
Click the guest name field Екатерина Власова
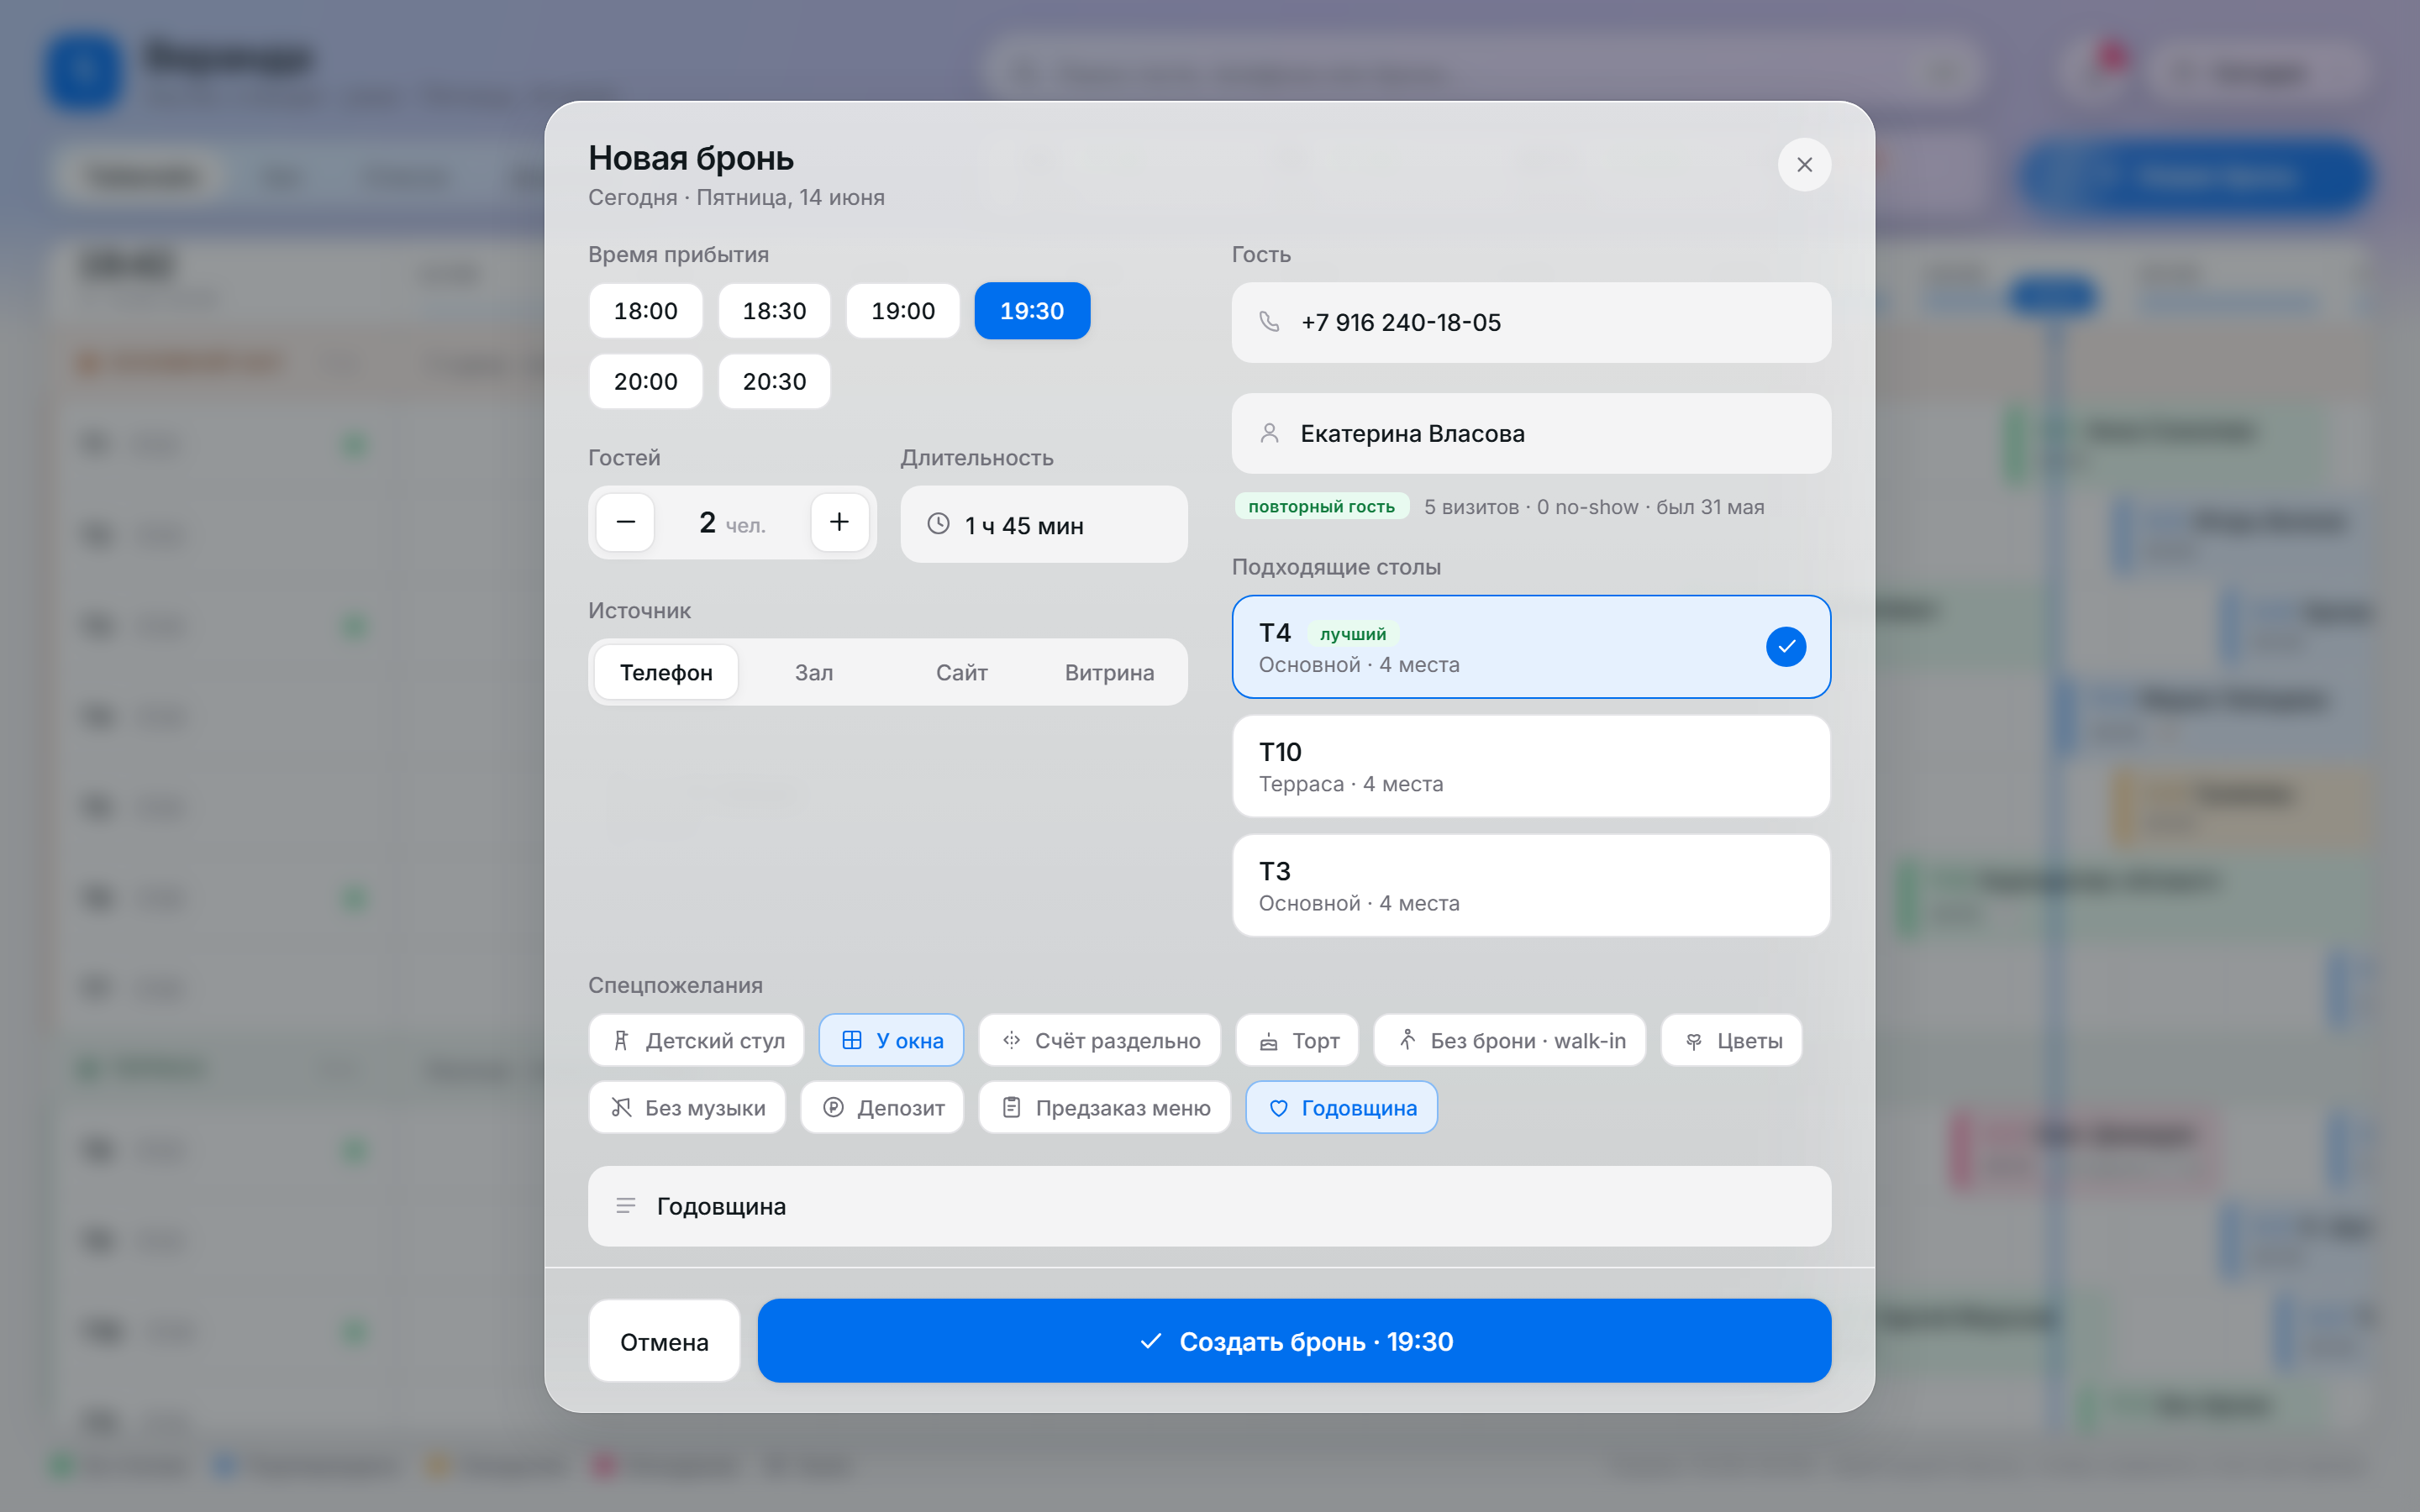coord(1531,433)
